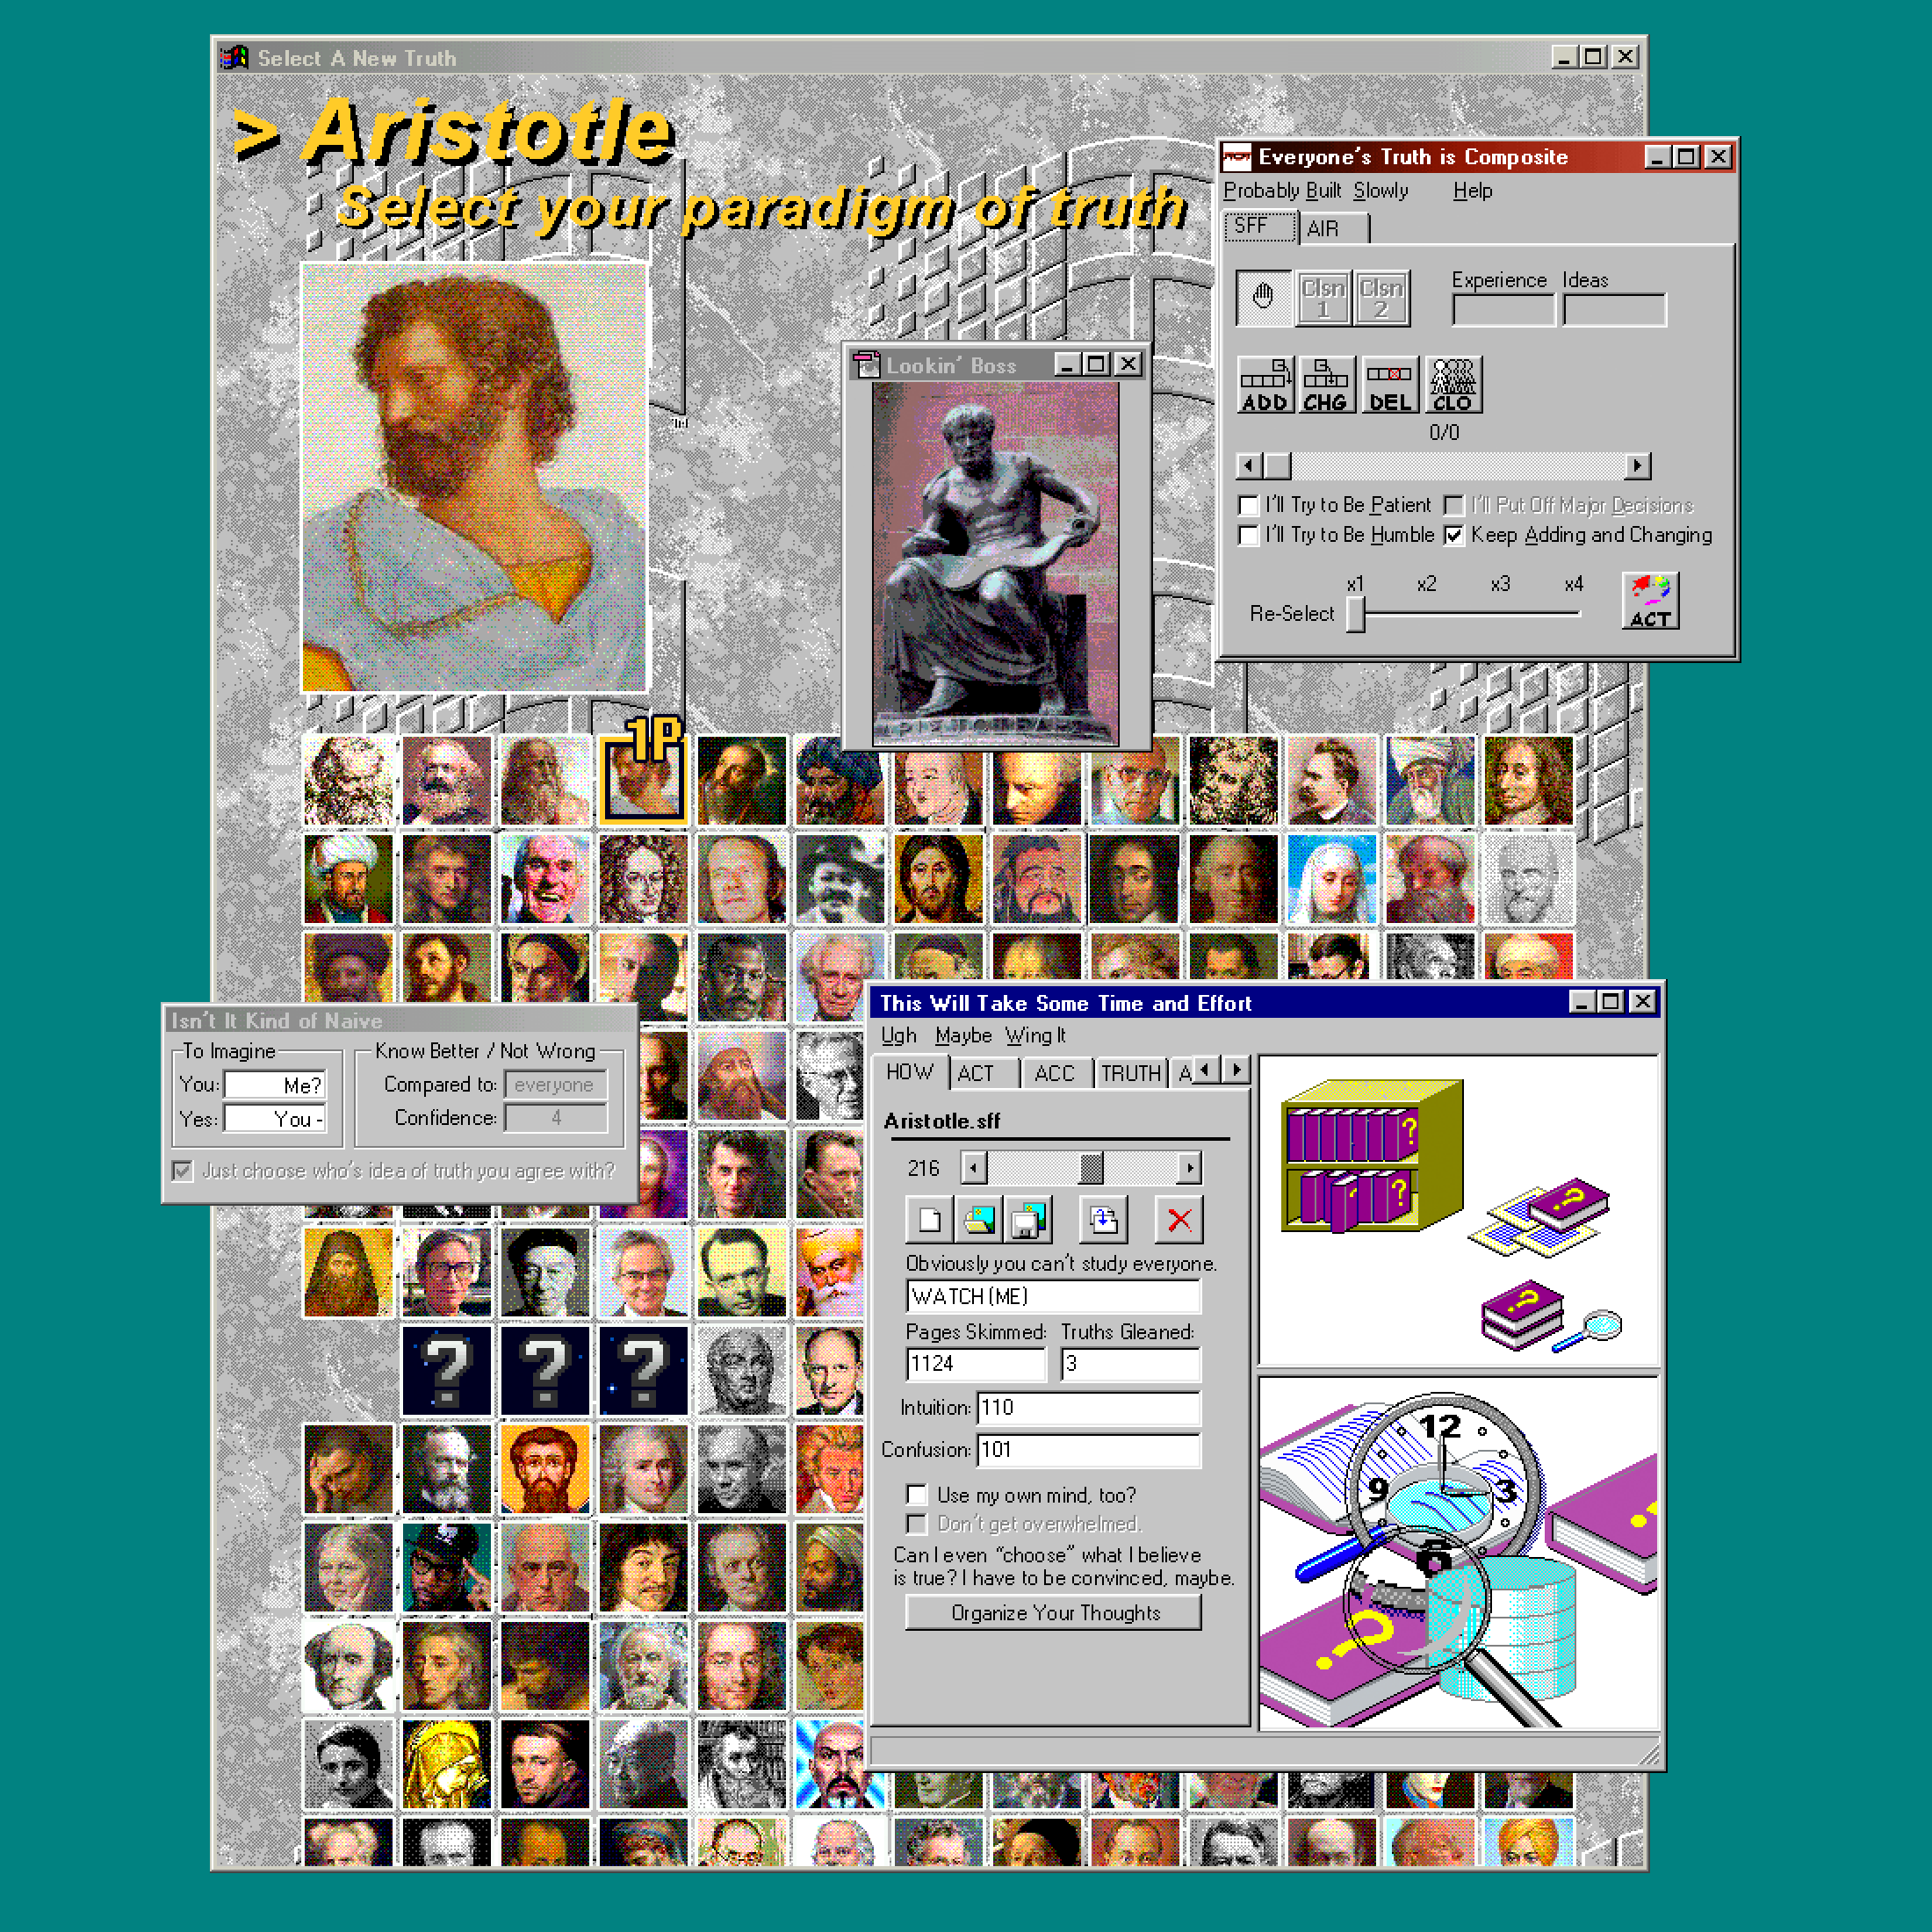Click right arrow of the 216 slider

(x=1188, y=1167)
